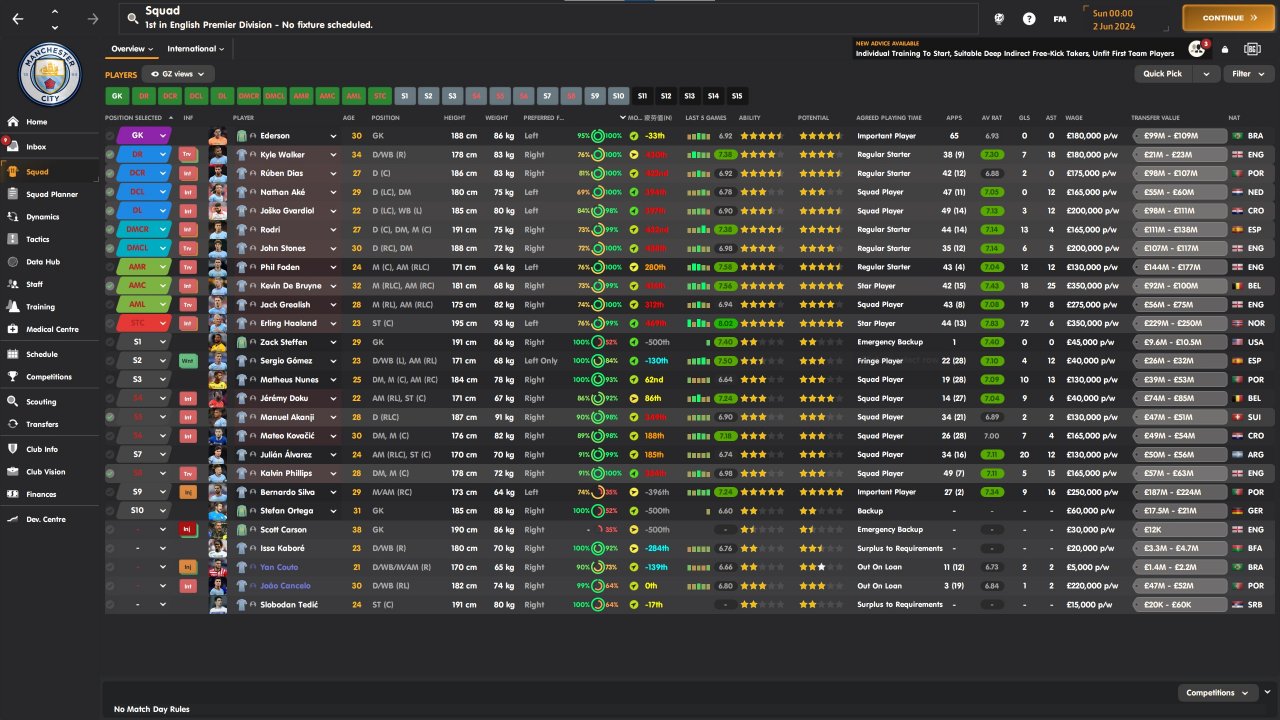Toggle selection tick for Kevin De Bruyne
This screenshot has height=720, width=1280.
(110, 286)
